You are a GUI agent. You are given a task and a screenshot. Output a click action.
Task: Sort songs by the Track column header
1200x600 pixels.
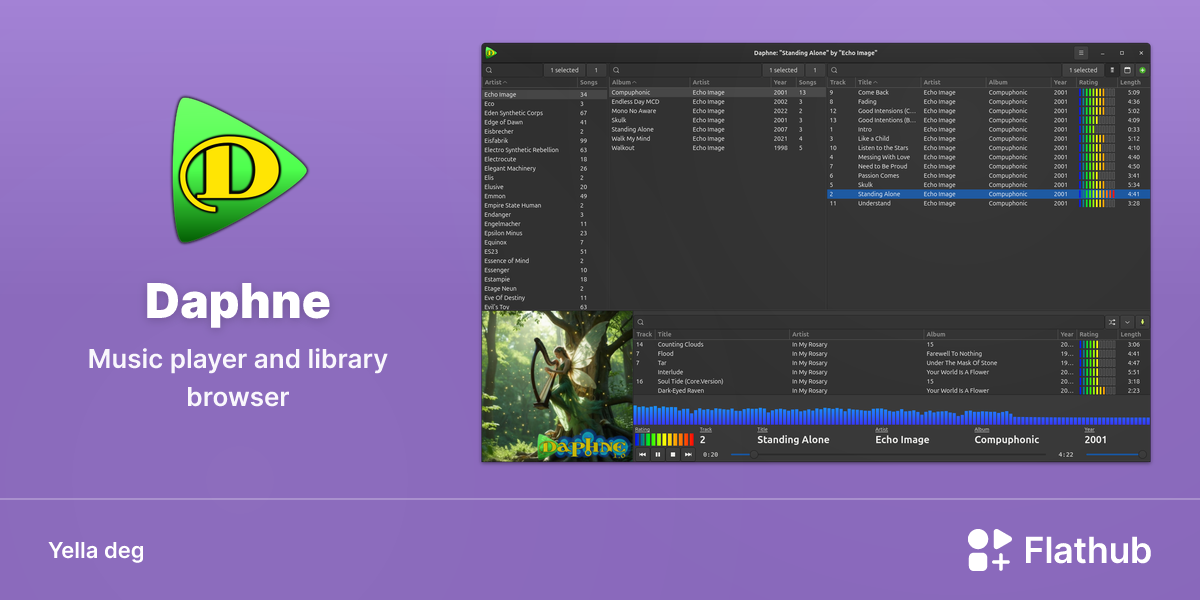pos(841,82)
